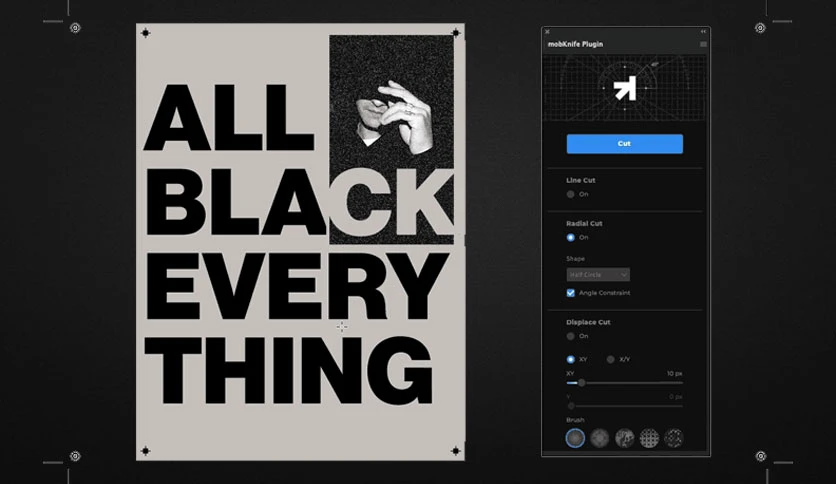Click the word ALL on the poster
The height and width of the screenshot is (484, 836).
228,118
